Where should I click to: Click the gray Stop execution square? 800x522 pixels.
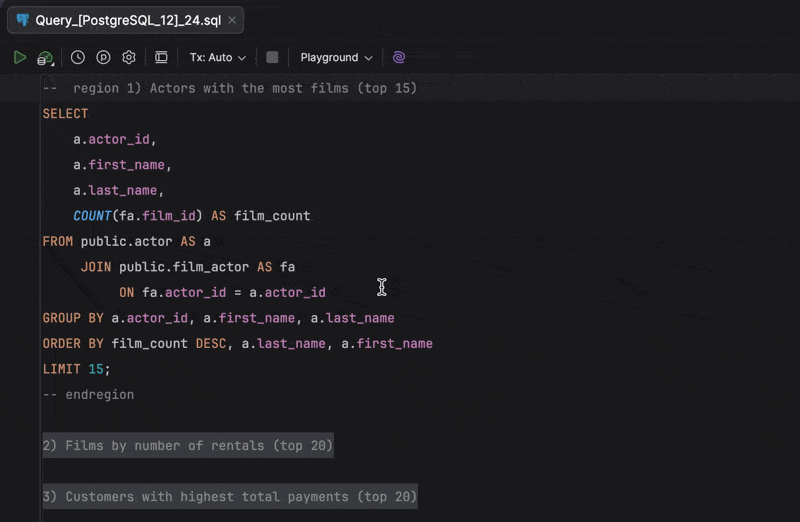[x=272, y=58]
